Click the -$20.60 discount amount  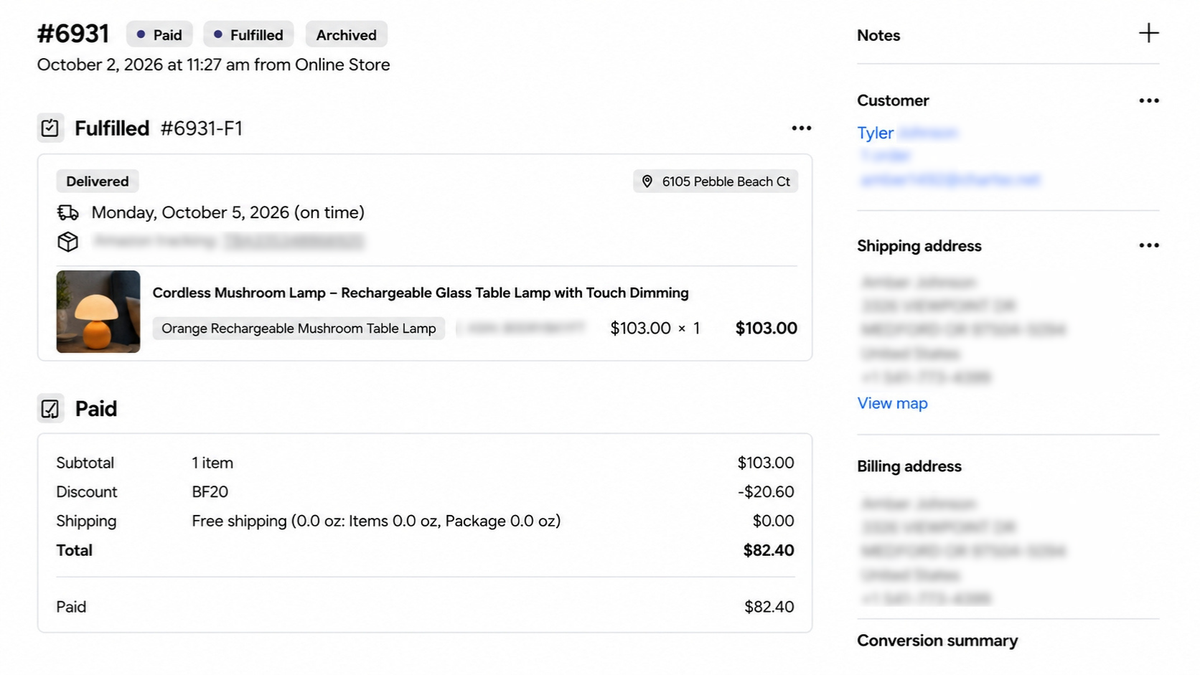click(766, 492)
